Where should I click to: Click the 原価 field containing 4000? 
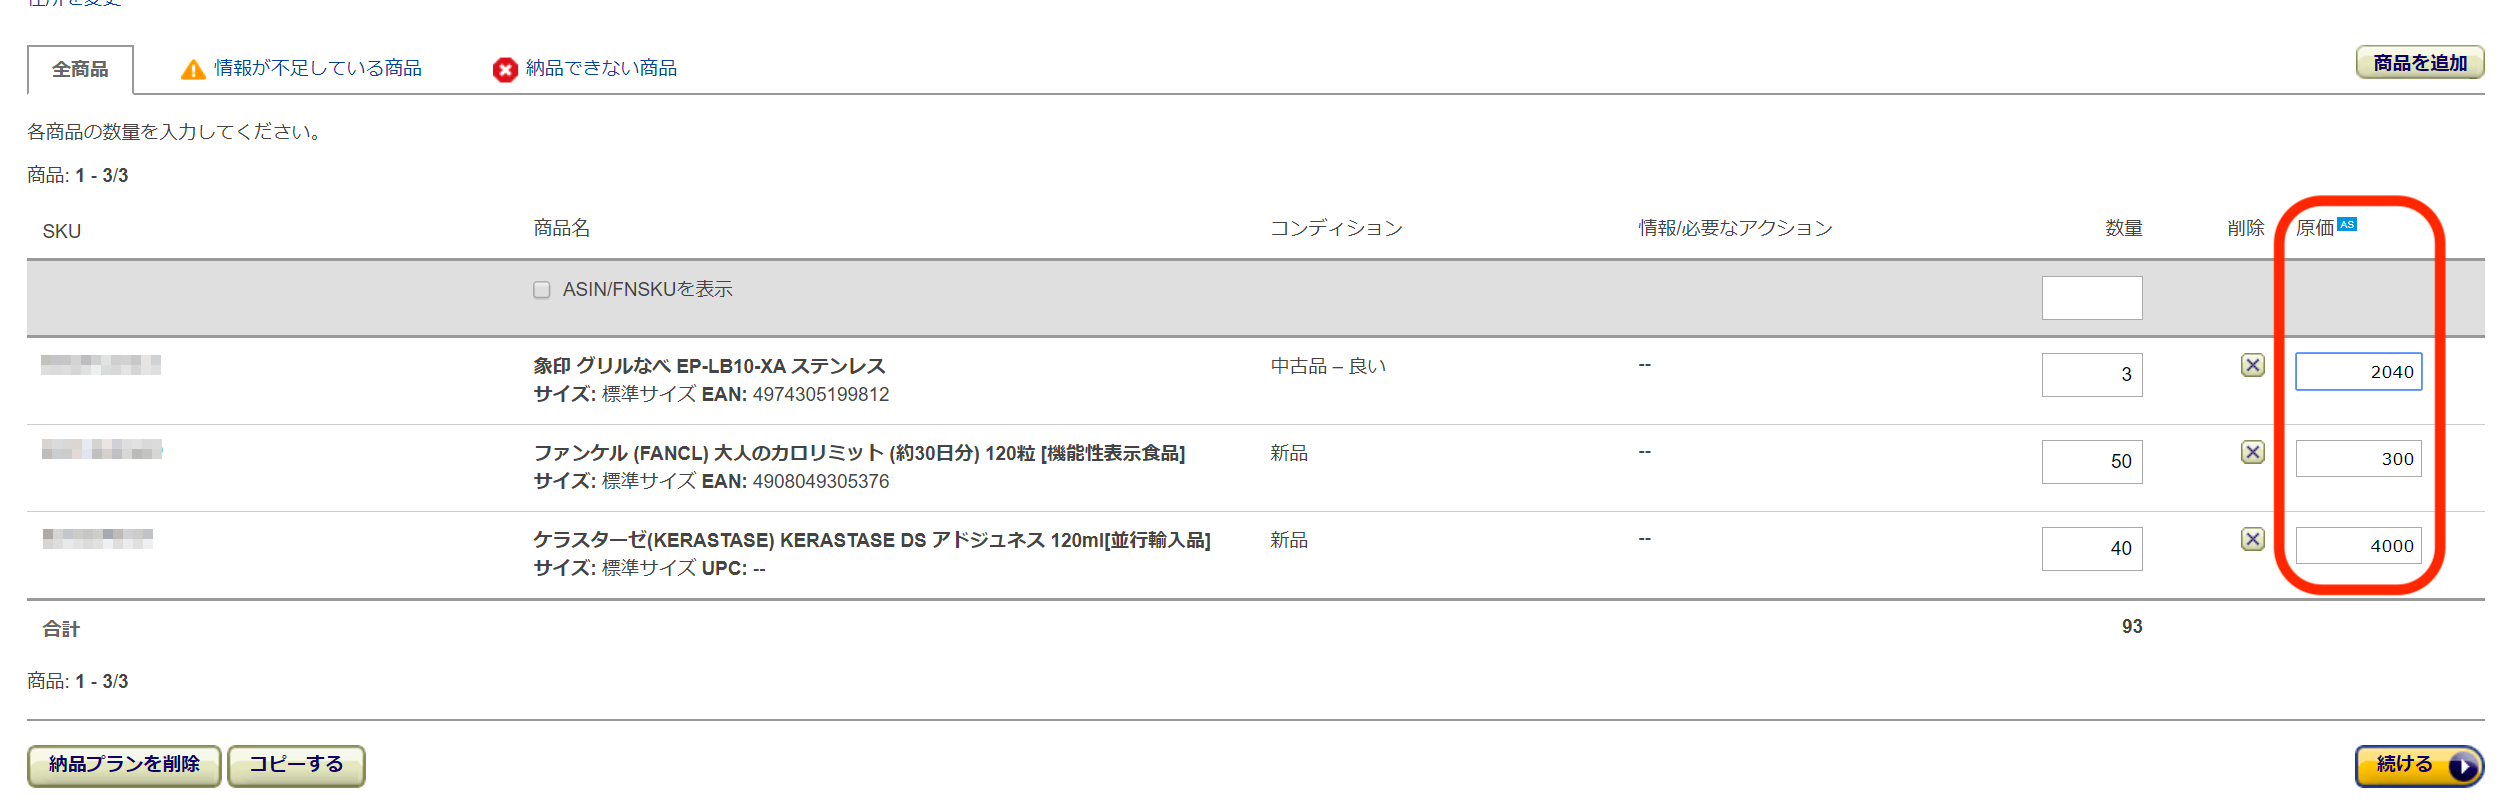2357,546
